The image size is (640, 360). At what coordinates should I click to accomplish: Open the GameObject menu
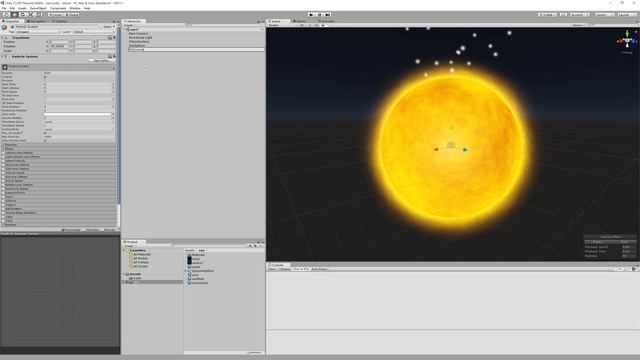pyautogui.click(x=38, y=8)
